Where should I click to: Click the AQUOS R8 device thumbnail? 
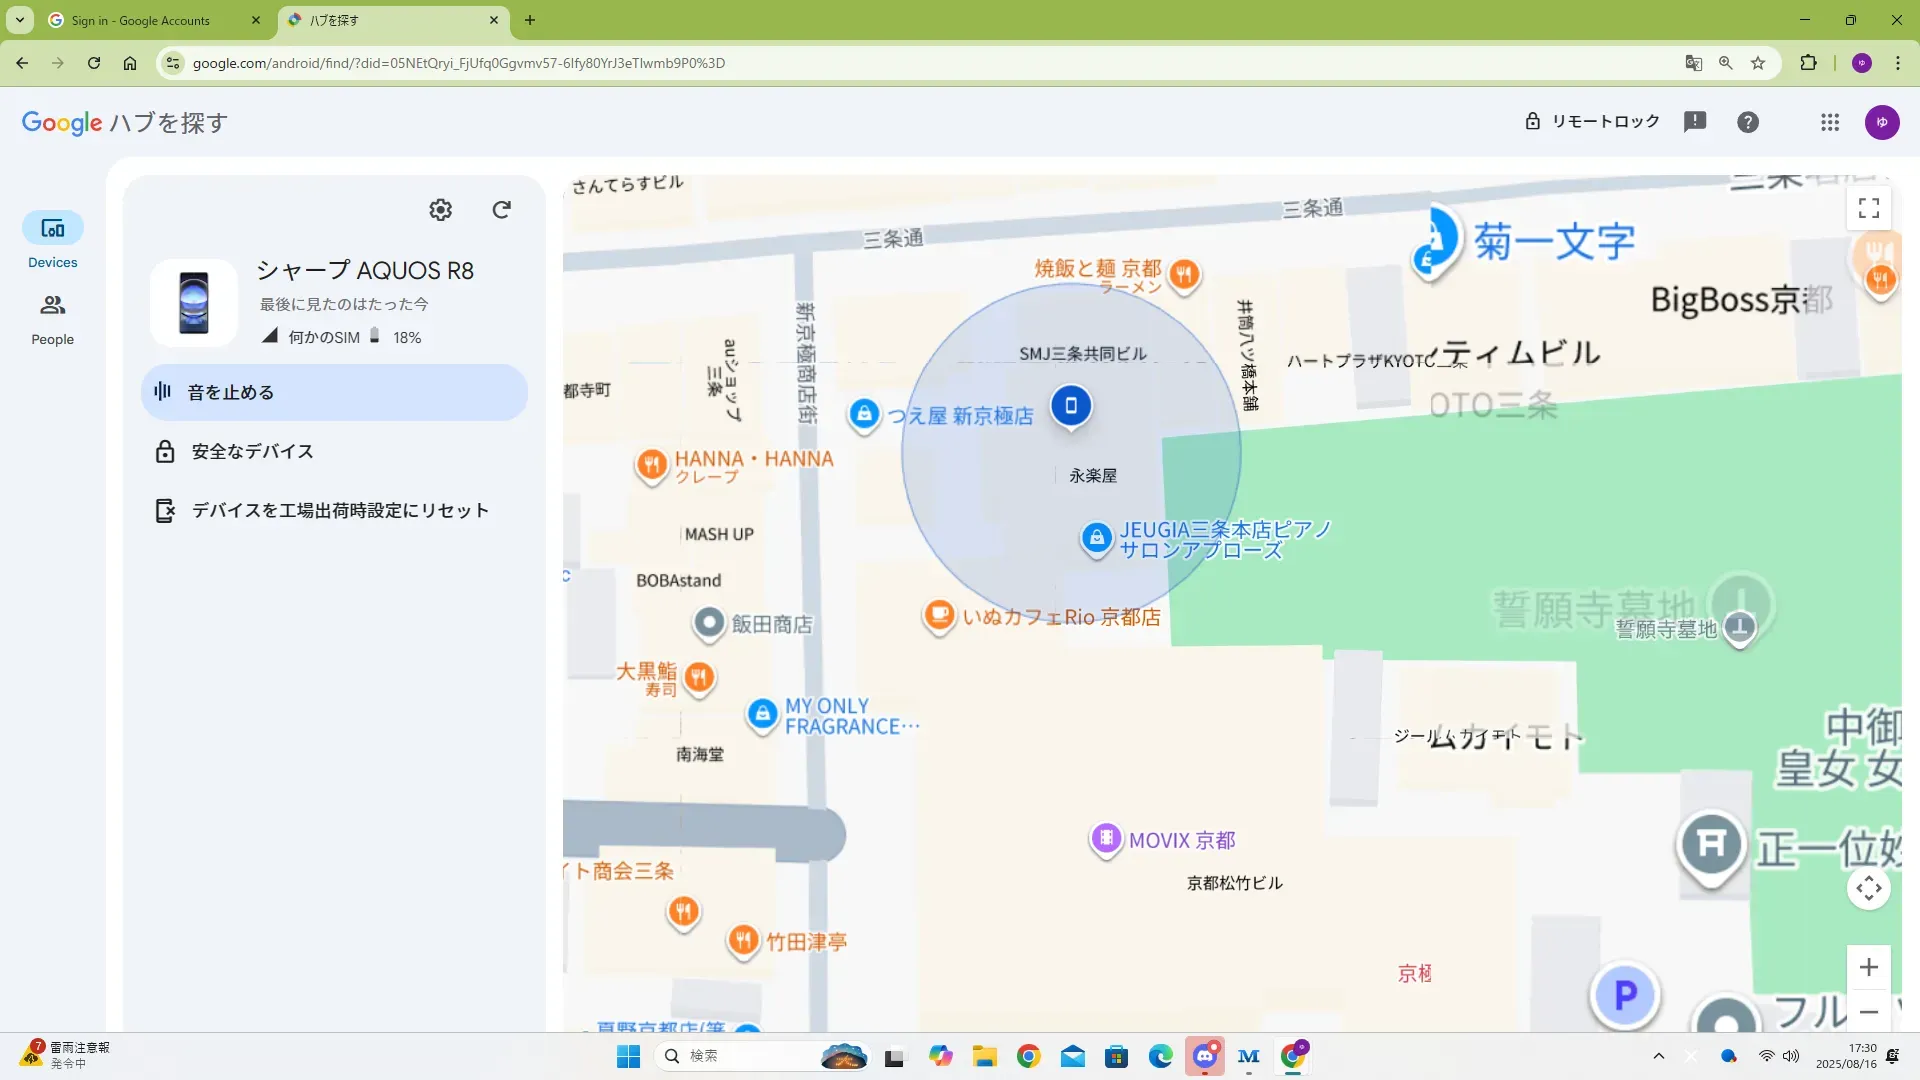click(x=194, y=303)
